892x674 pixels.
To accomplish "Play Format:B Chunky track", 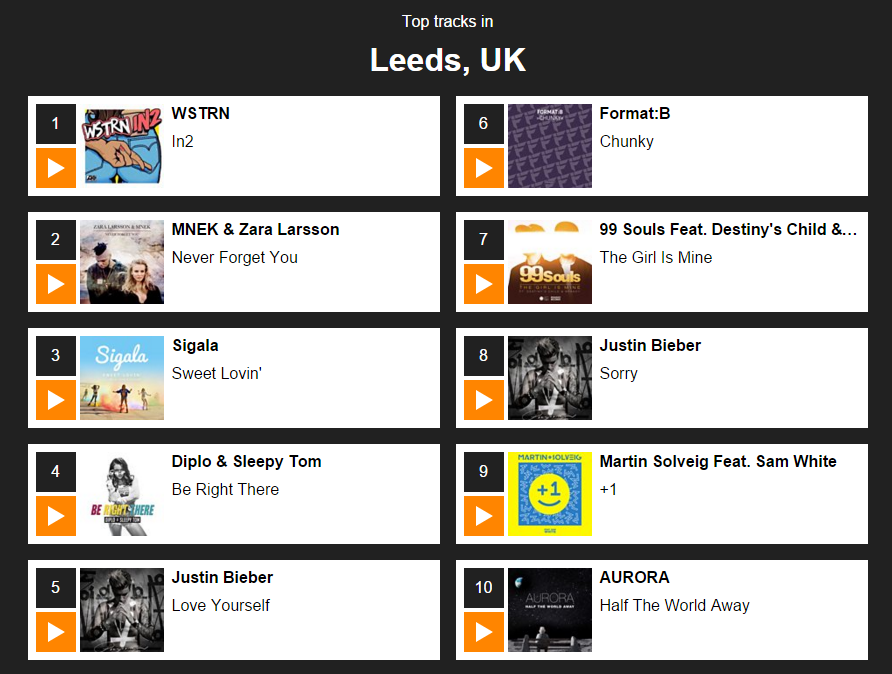I will click(x=484, y=168).
